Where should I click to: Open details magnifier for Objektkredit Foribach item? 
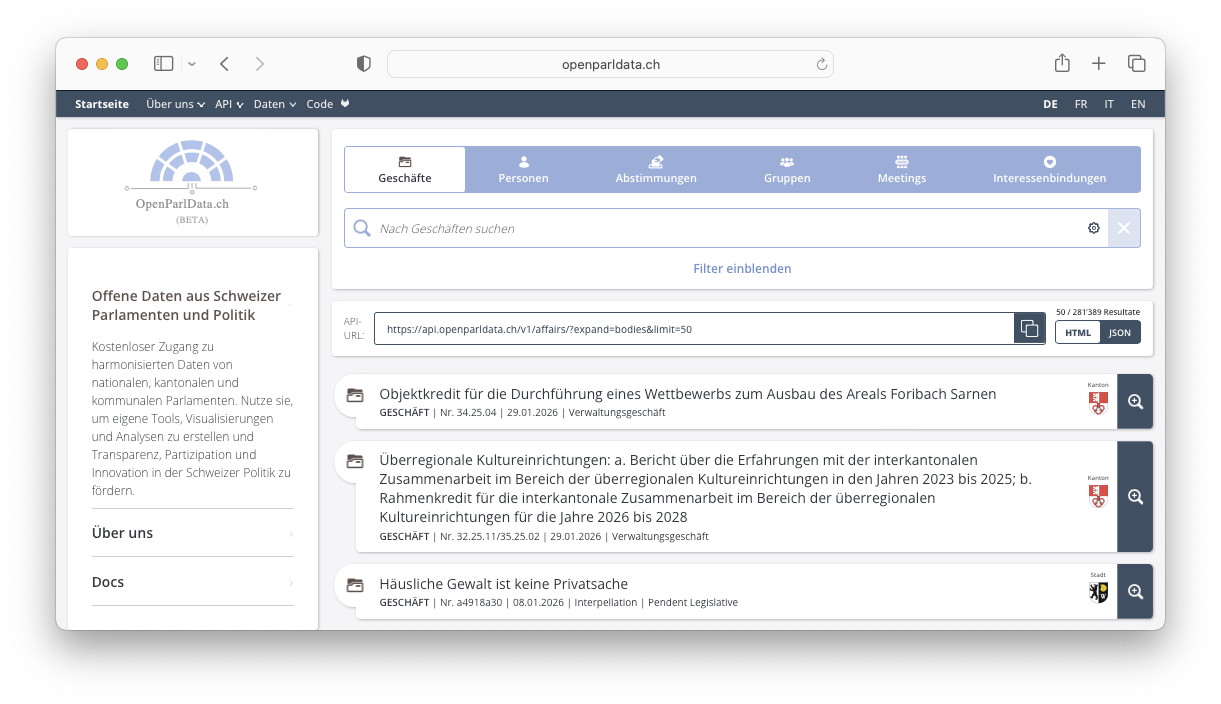(1134, 402)
